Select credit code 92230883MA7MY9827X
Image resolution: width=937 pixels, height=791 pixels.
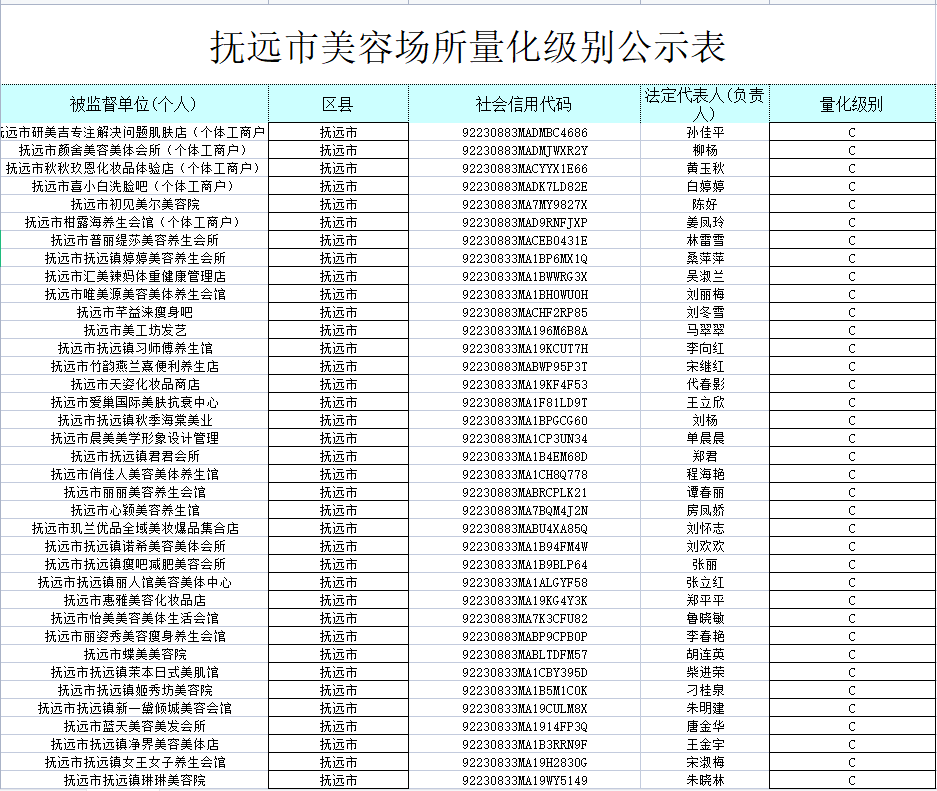pos(525,204)
